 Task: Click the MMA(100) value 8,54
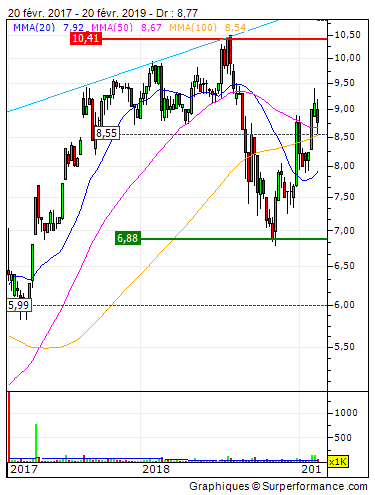[x=235, y=28]
